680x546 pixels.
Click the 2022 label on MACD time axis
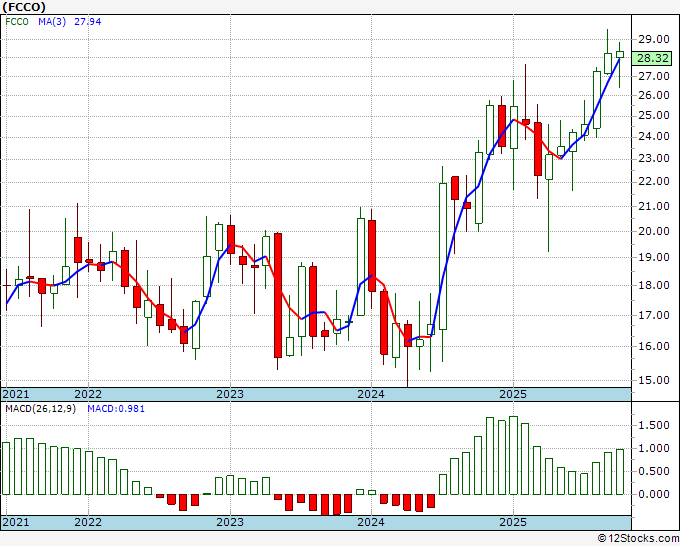click(88, 522)
